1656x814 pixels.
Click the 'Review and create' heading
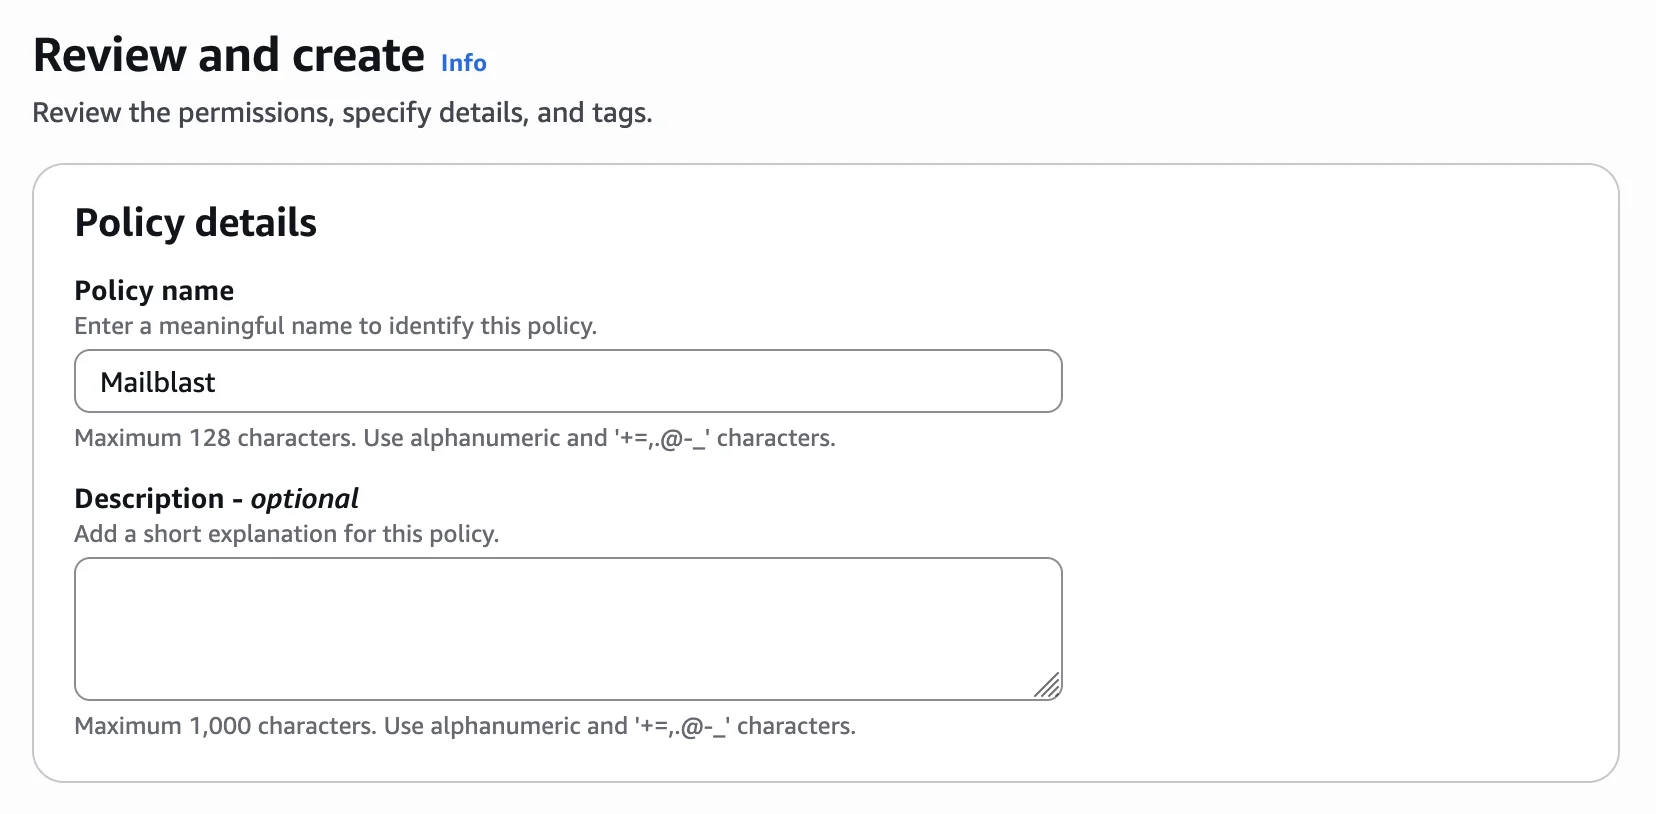[229, 55]
